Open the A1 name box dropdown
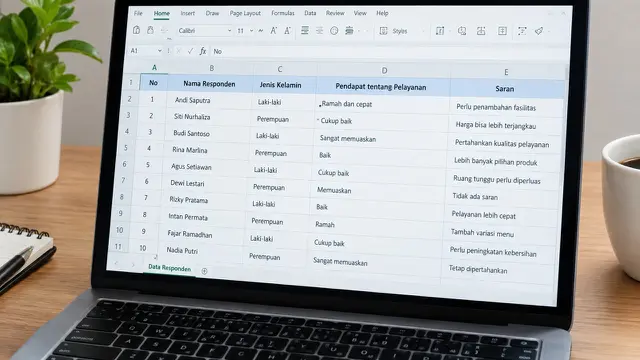The width and height of the screenshot is (640, 360). click(160, 51)
